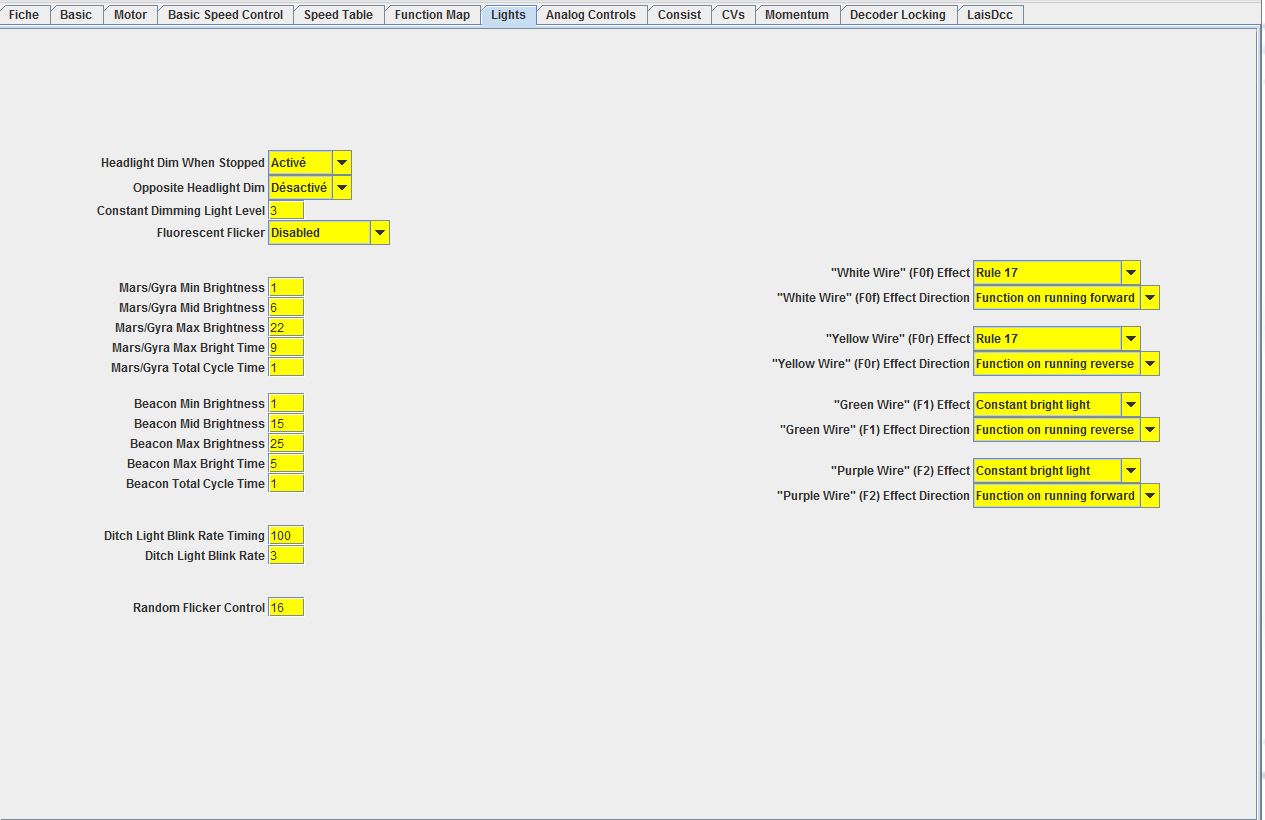Open the LaisDcc tab

(x=990, y=15)
